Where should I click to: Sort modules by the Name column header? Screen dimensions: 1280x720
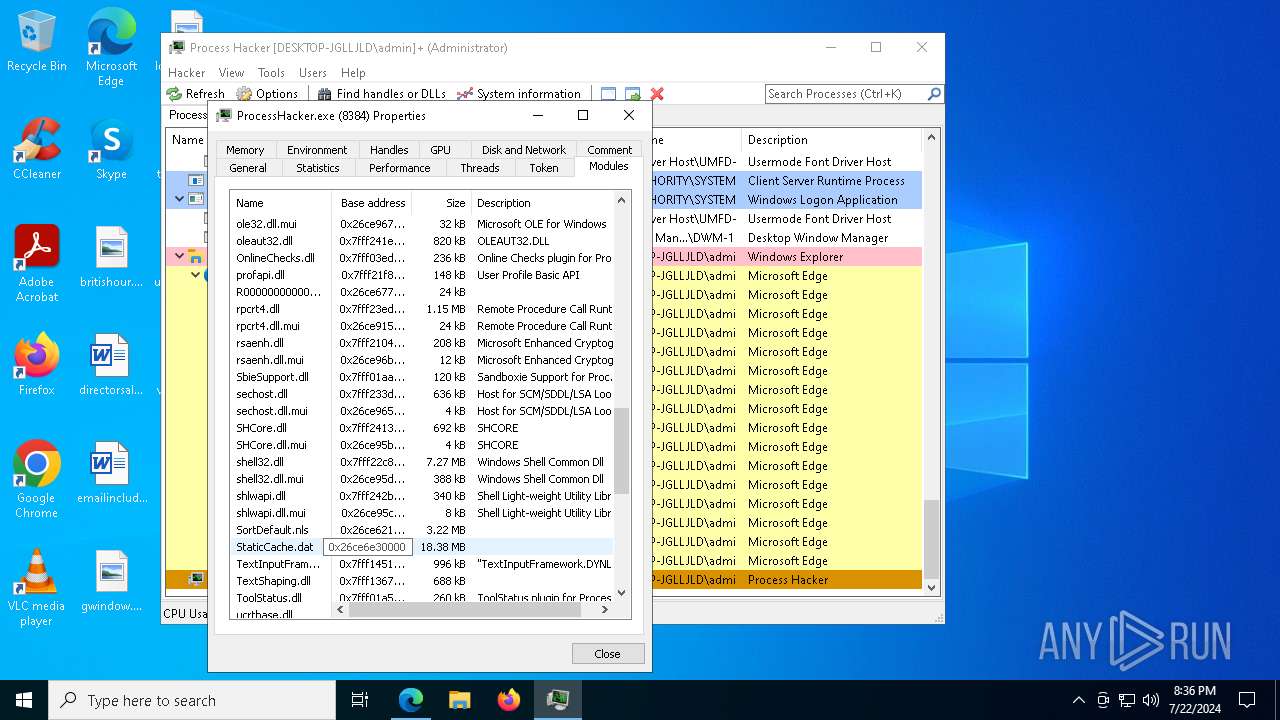tap(281, 203)
